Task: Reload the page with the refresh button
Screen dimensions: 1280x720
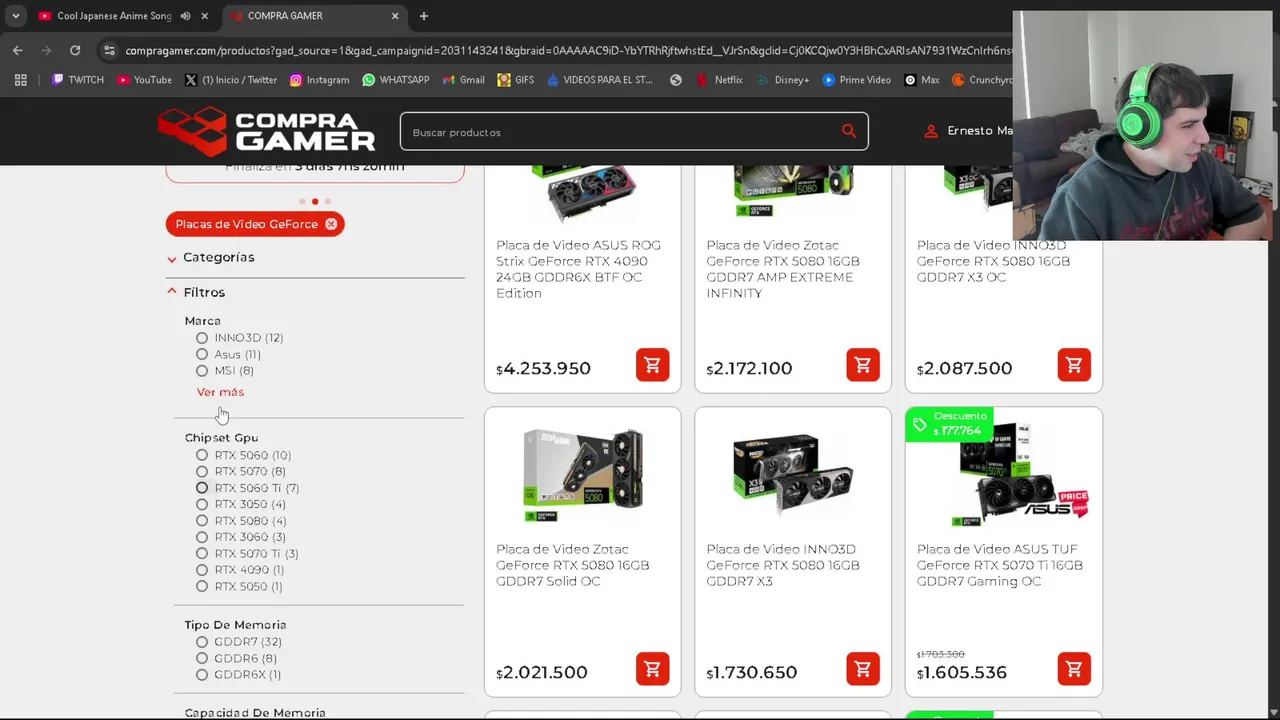Action: click(75, 50)
